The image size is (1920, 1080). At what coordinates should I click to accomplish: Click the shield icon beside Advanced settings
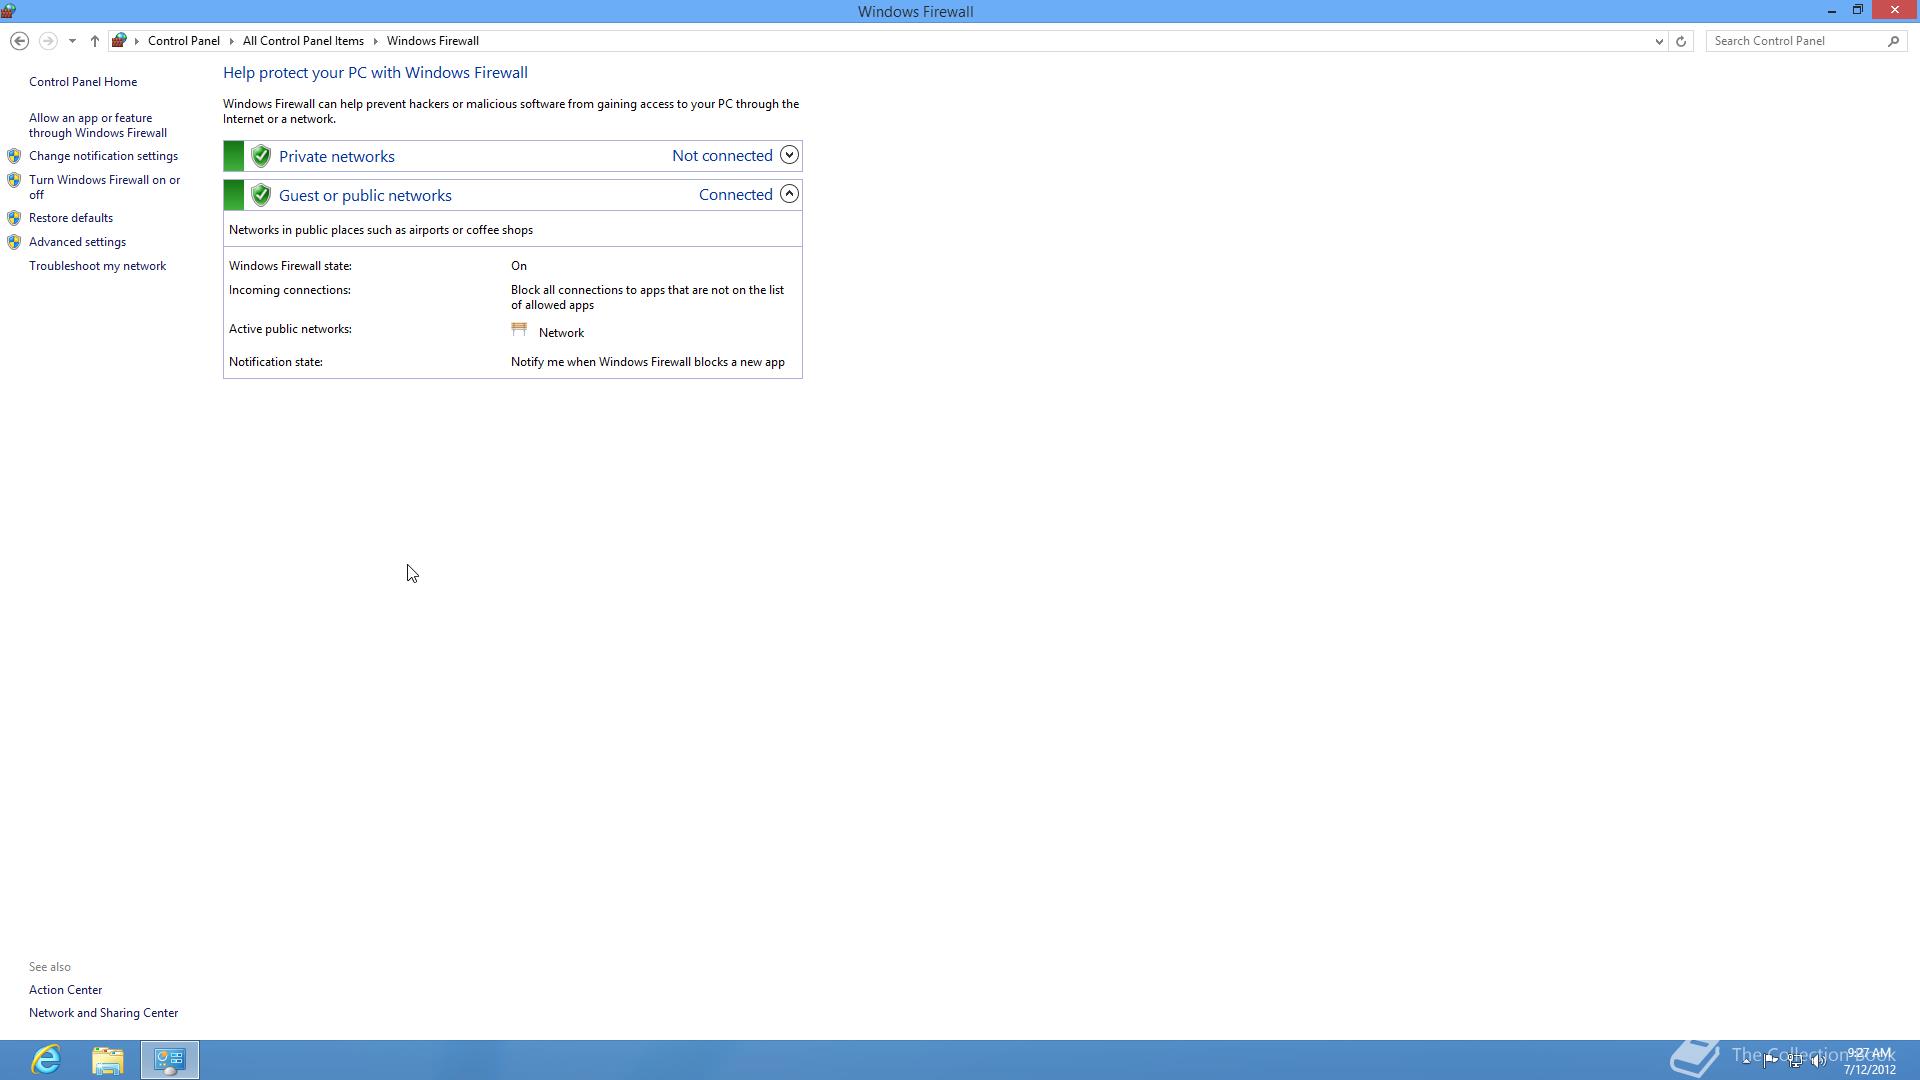click(14, 242)
